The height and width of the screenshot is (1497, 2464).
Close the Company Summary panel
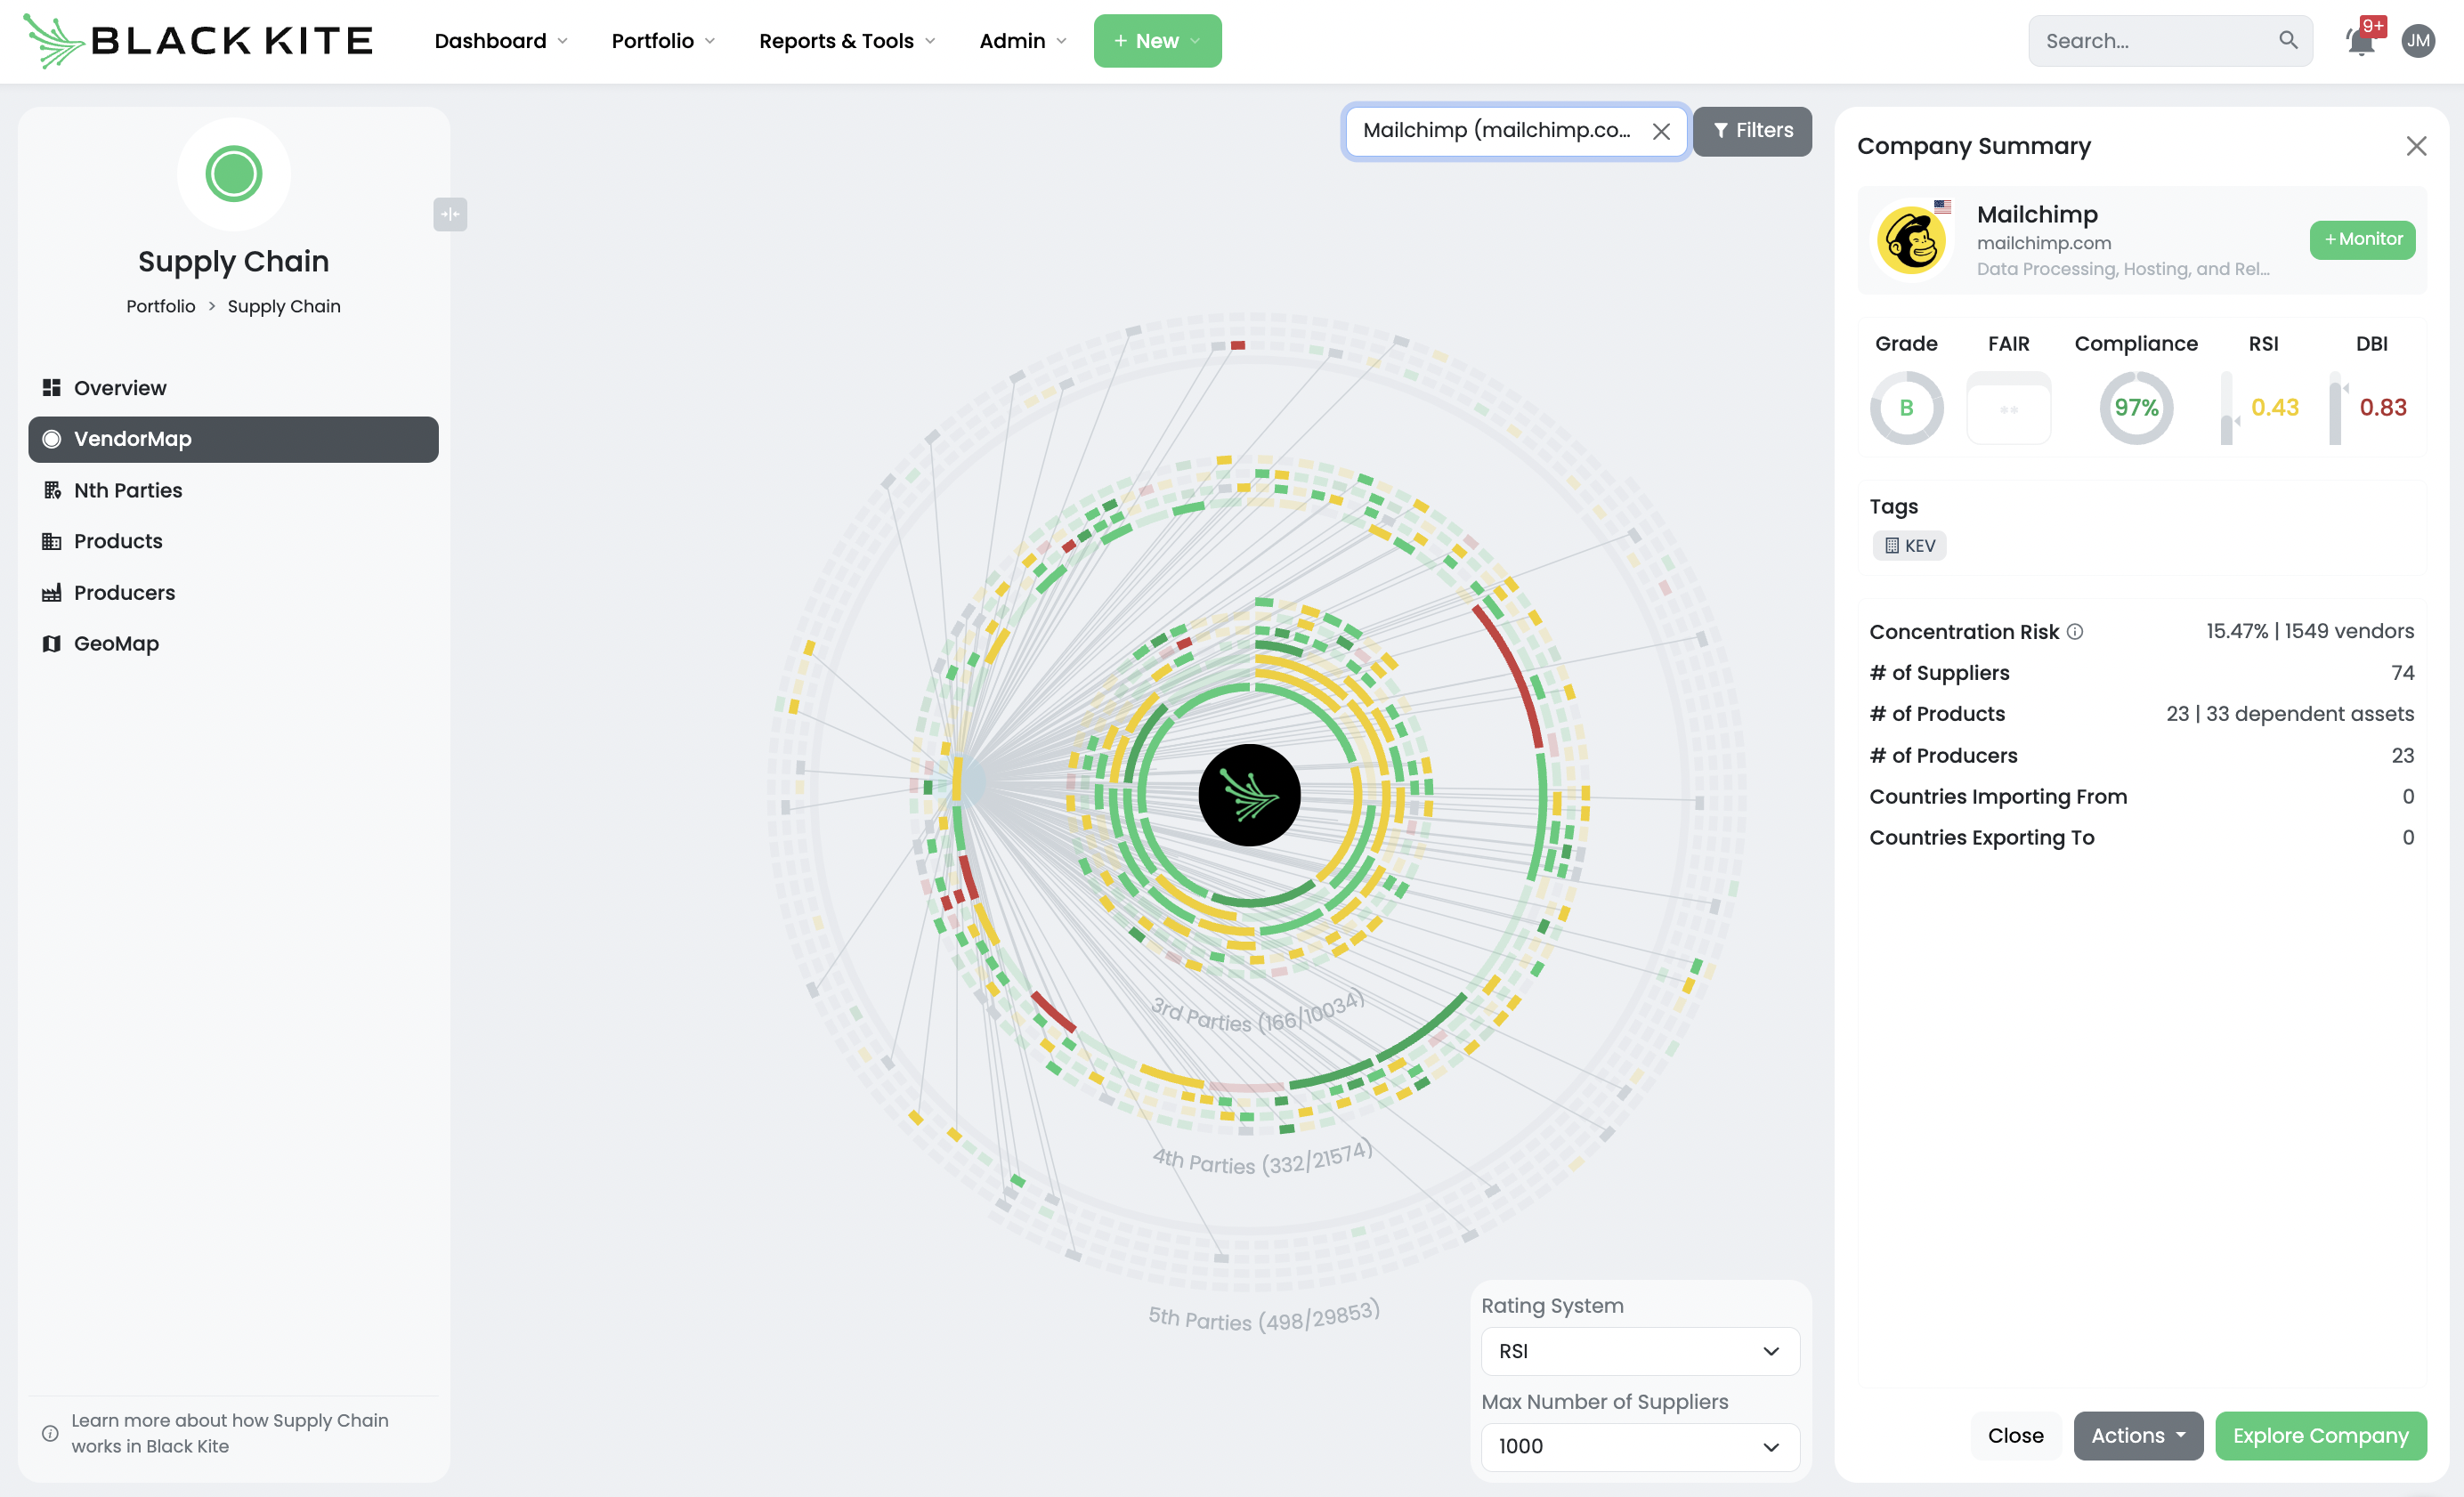pos(2416,146)
